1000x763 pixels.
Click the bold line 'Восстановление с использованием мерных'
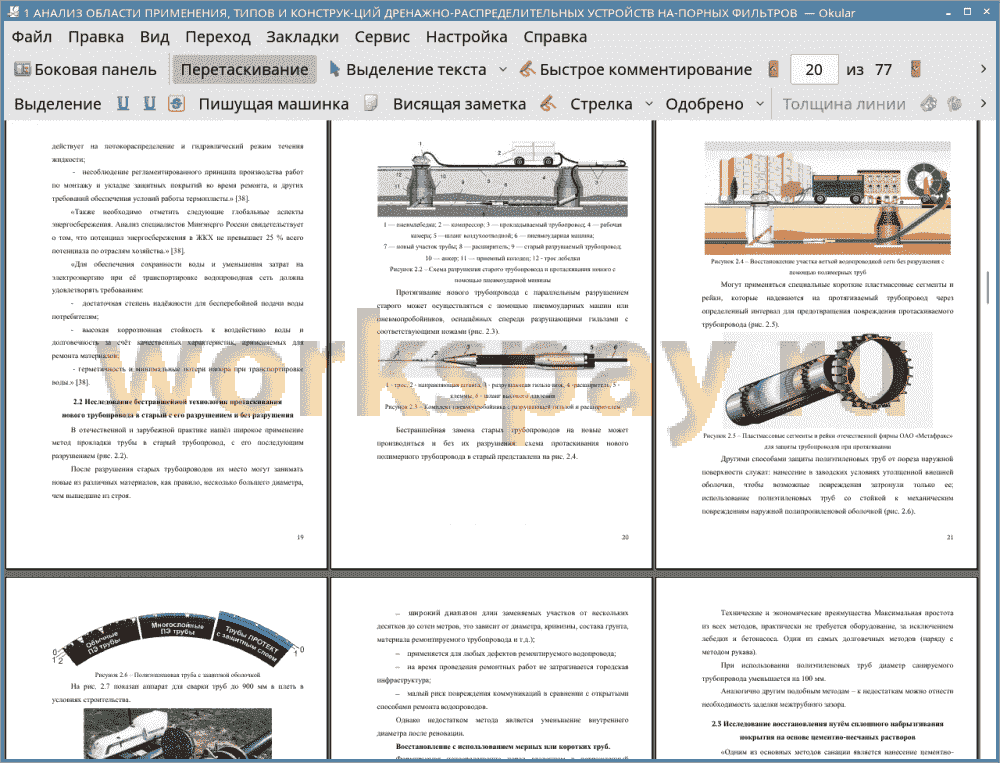coord(503,746)
